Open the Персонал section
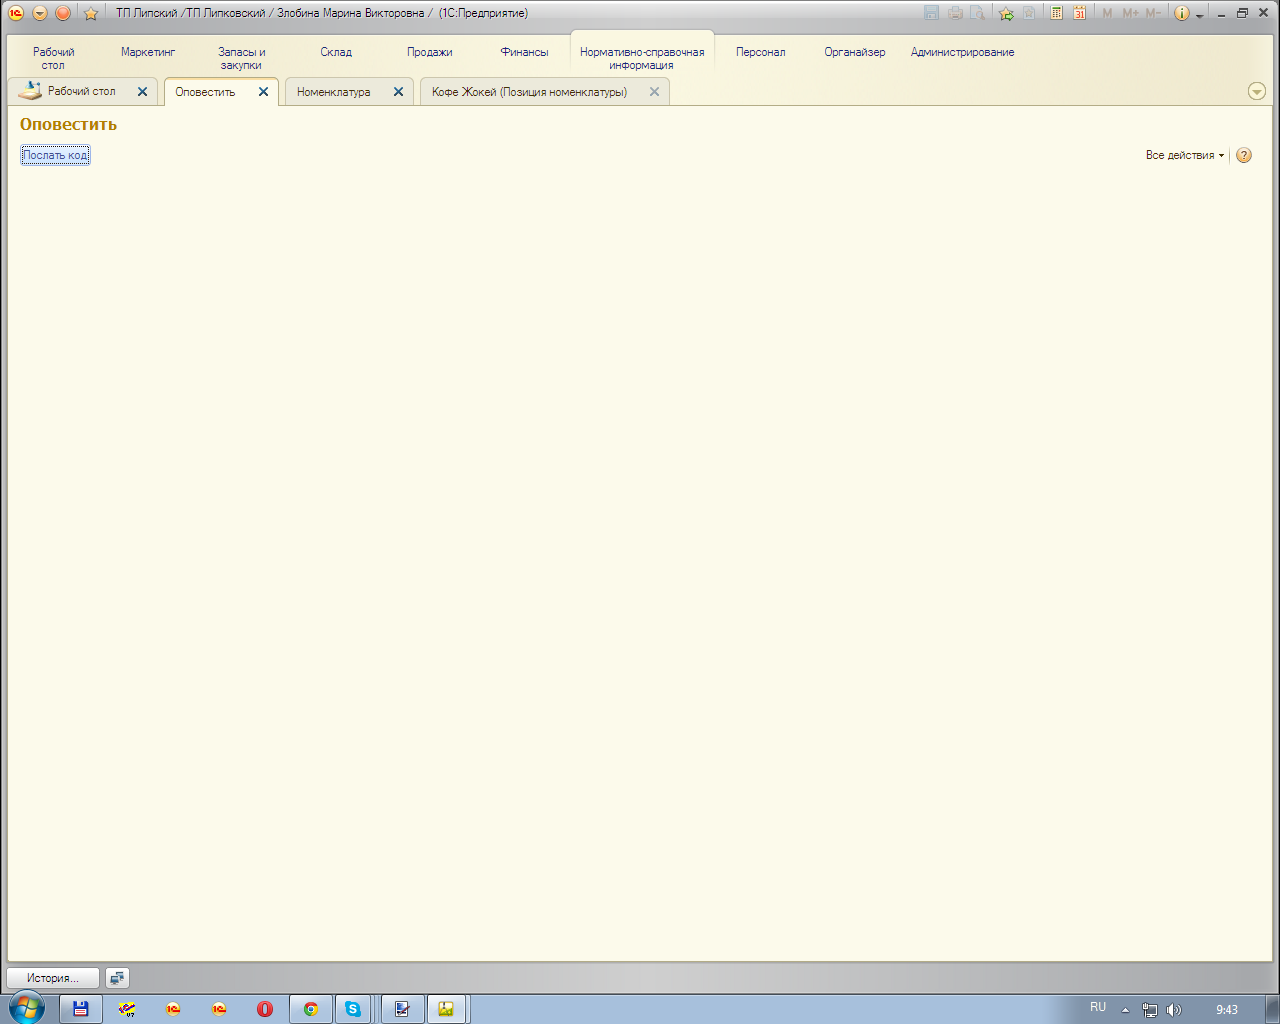The image size is (1280, 1024). point(761,52)
